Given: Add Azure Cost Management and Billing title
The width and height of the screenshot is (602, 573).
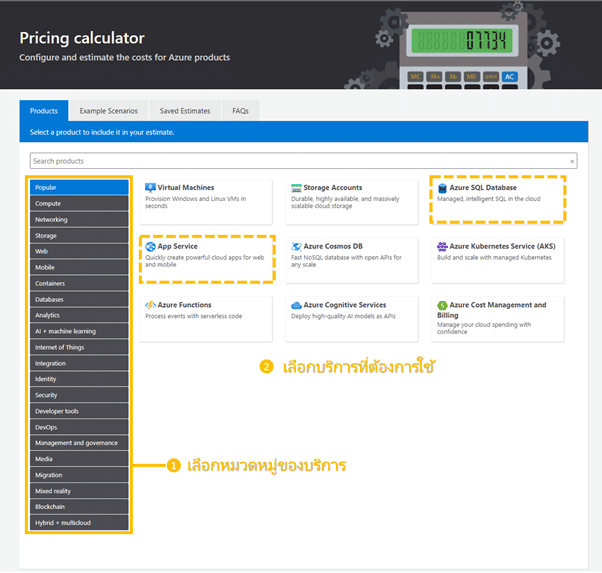Looking at the screenshot, I should [492, 310].
